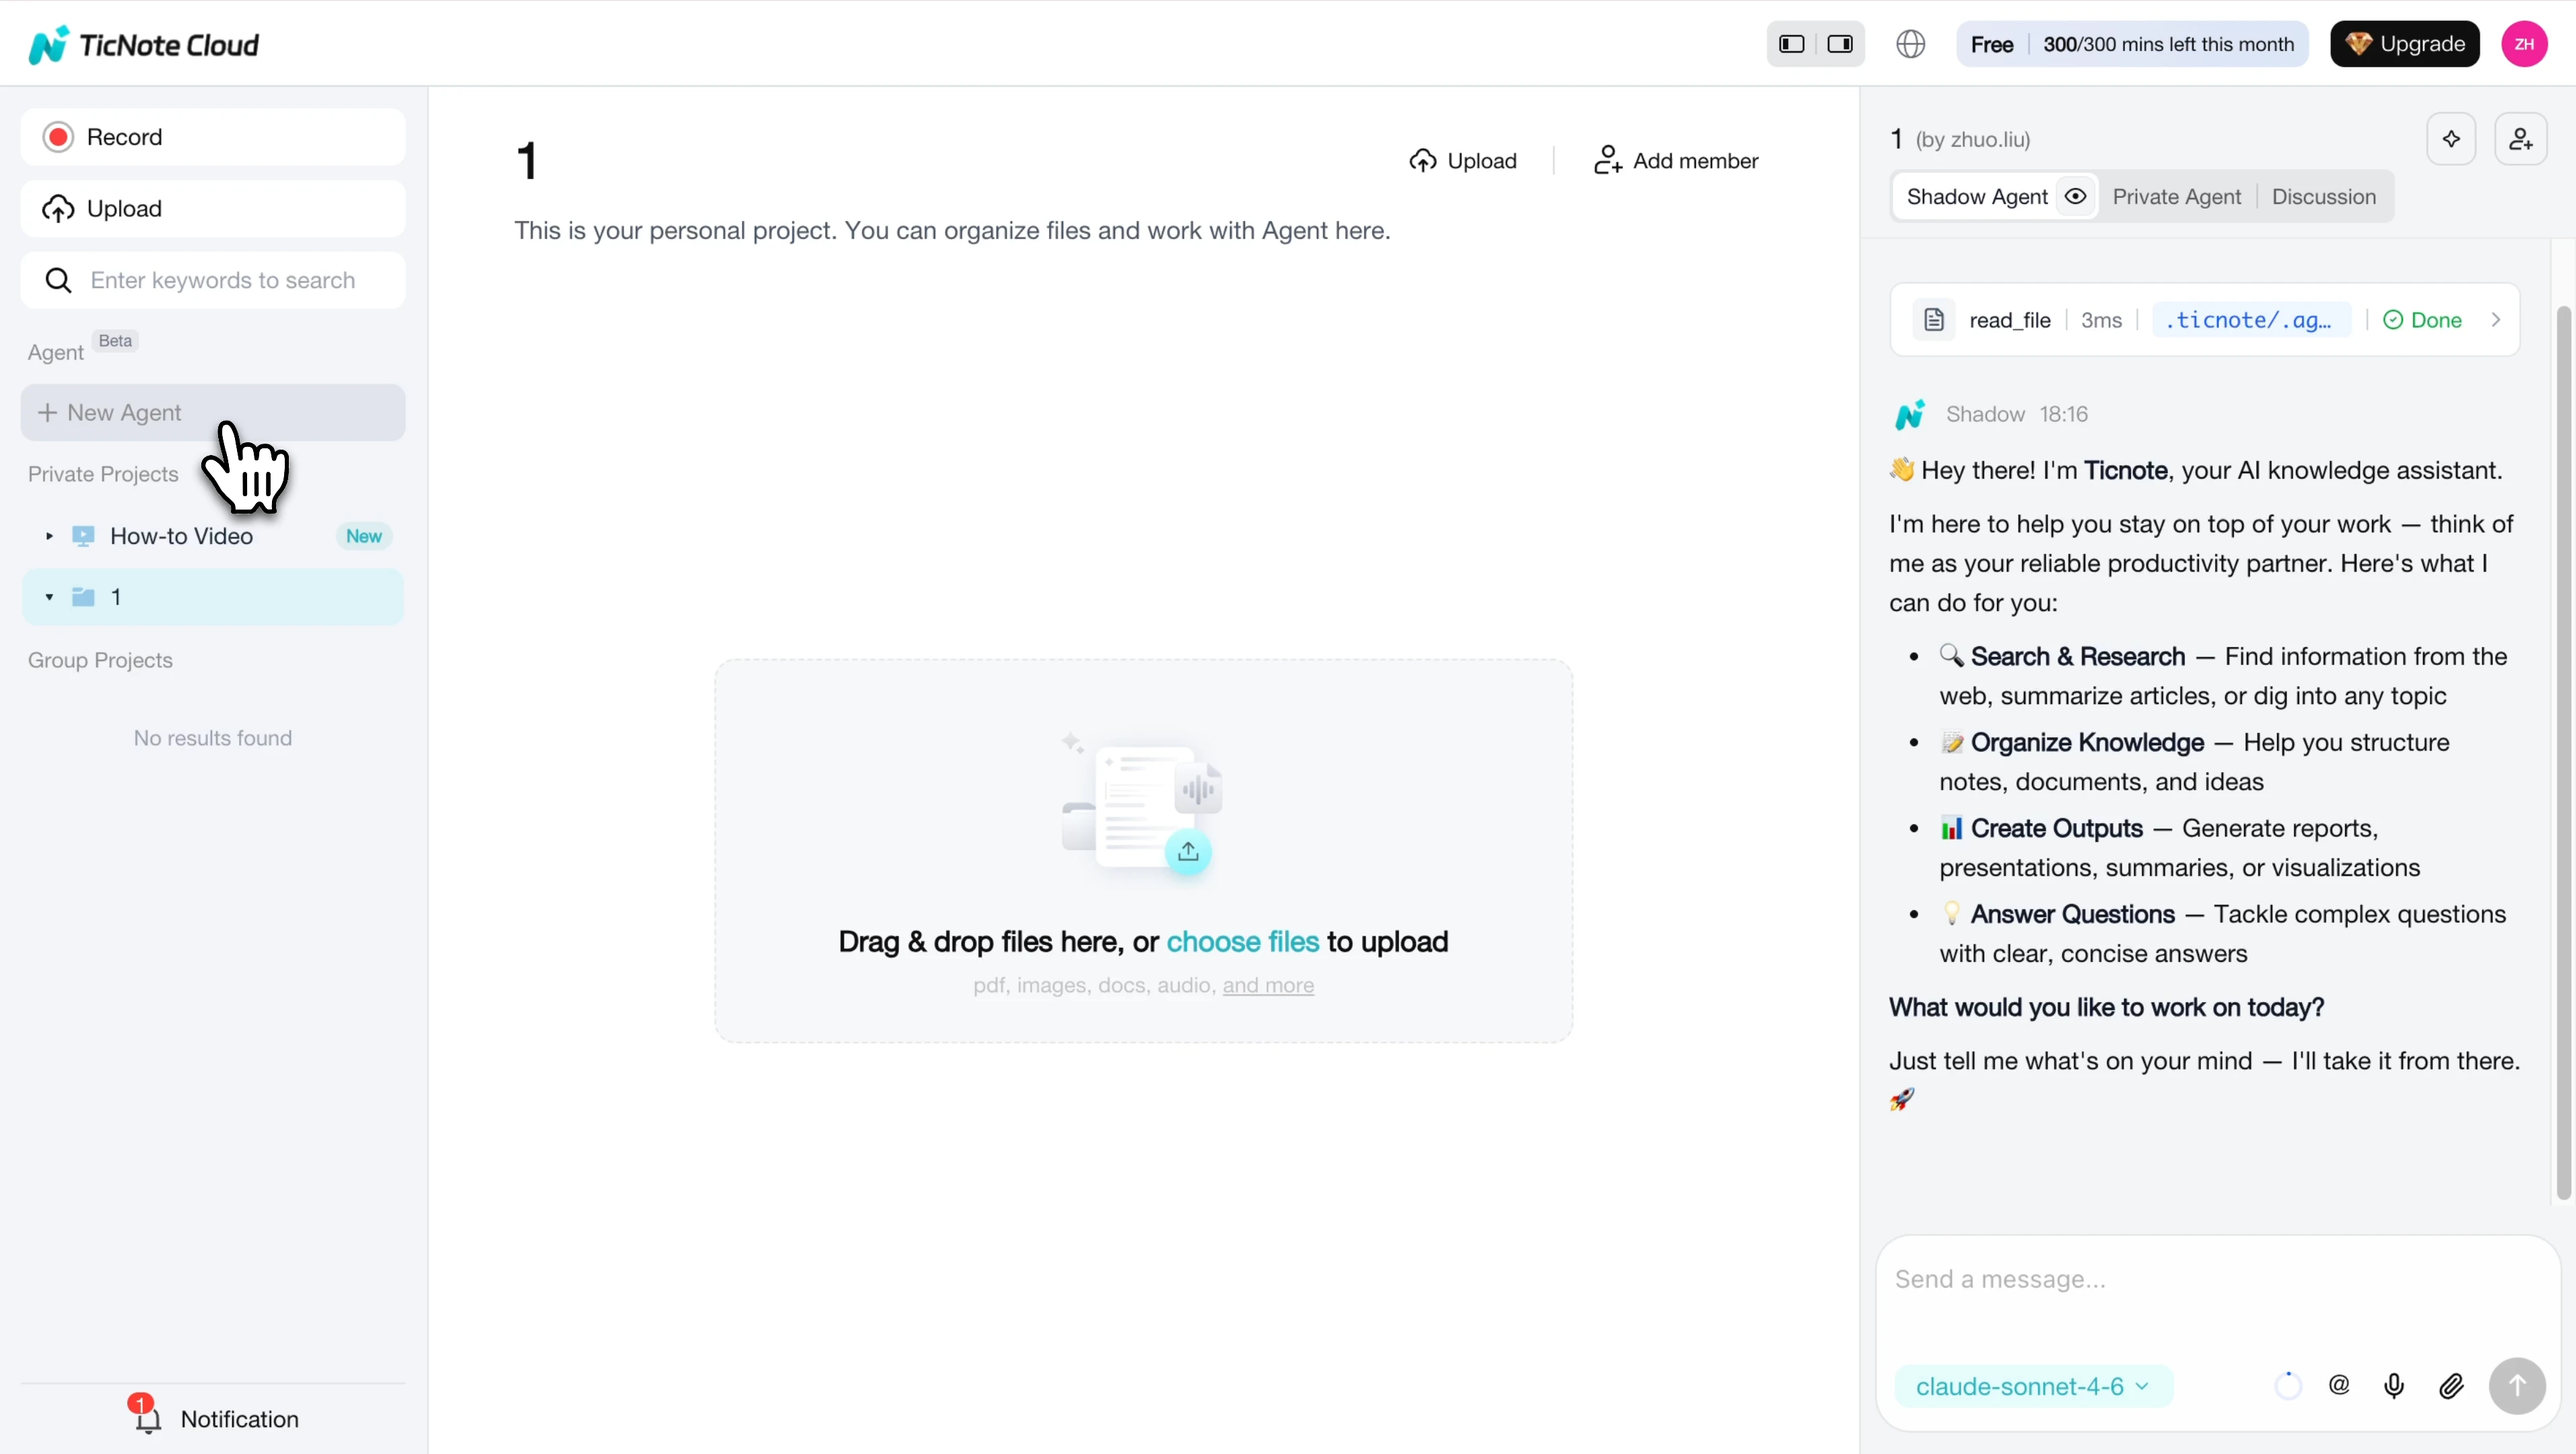Focus the keyword search field
The image size is (2576, 1454).
click(213, 280)
